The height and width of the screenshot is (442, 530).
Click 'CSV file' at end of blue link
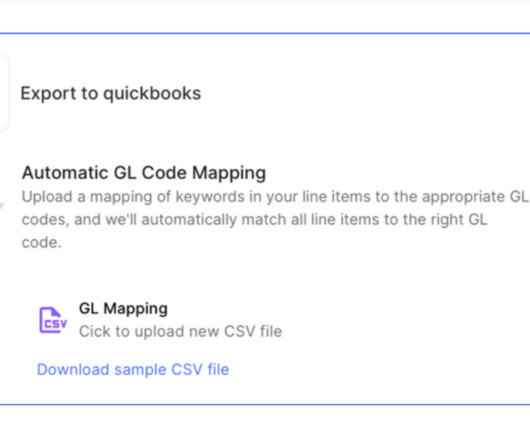pyautogui.click(x=200, y=369)
